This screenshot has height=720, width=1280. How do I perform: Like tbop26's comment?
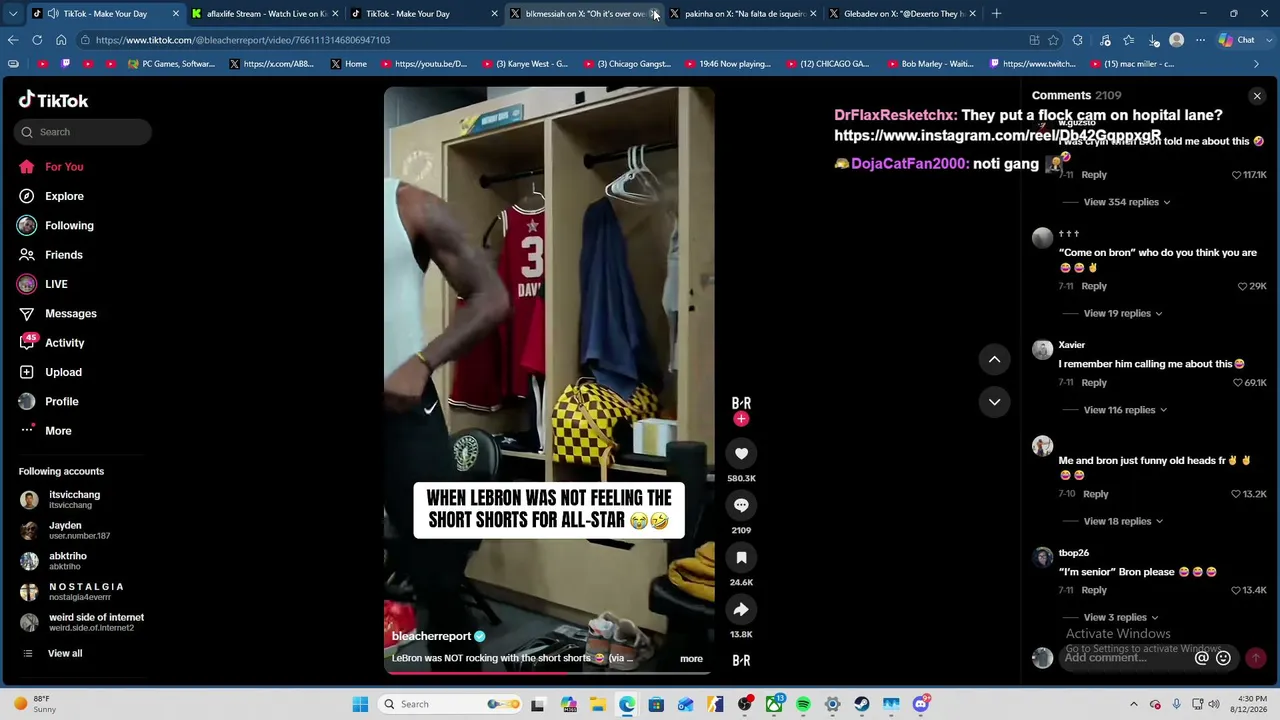1237,590
